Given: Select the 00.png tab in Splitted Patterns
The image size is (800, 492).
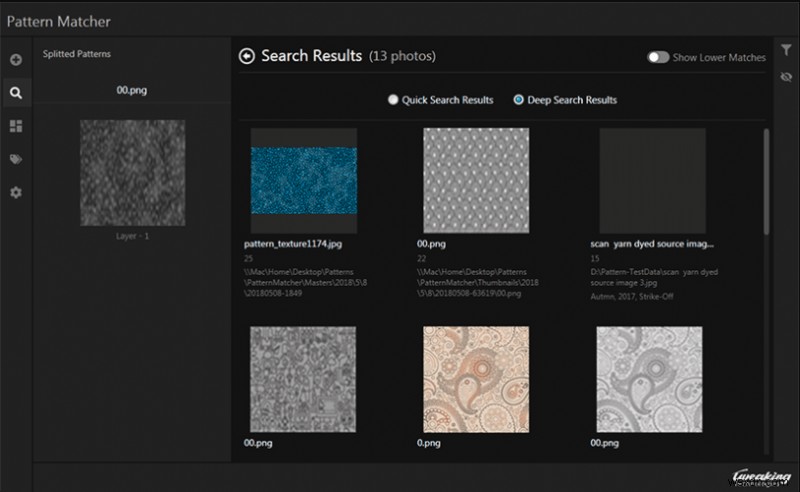Looking at the screenshot, I should (132, 90).
